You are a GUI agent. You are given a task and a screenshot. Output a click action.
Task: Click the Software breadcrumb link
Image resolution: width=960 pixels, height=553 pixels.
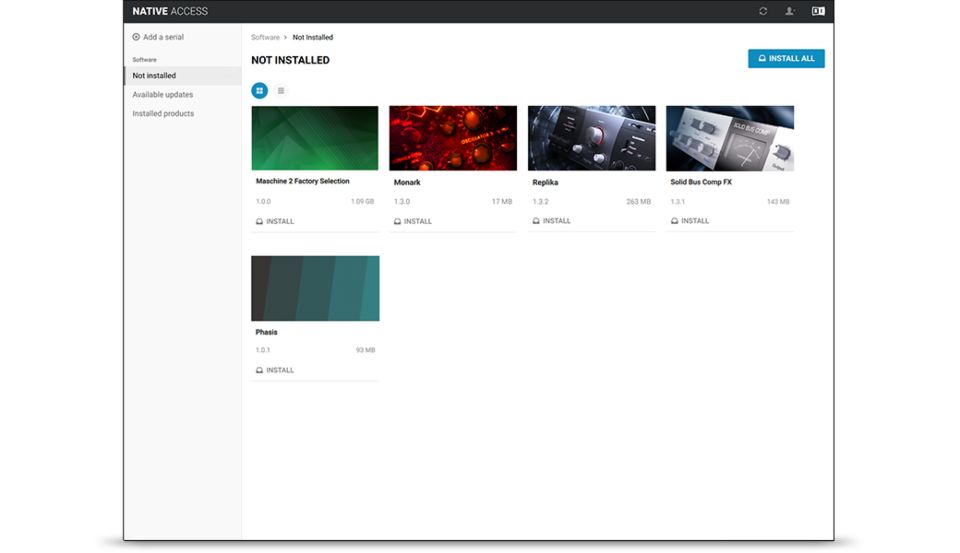[265, 38]
